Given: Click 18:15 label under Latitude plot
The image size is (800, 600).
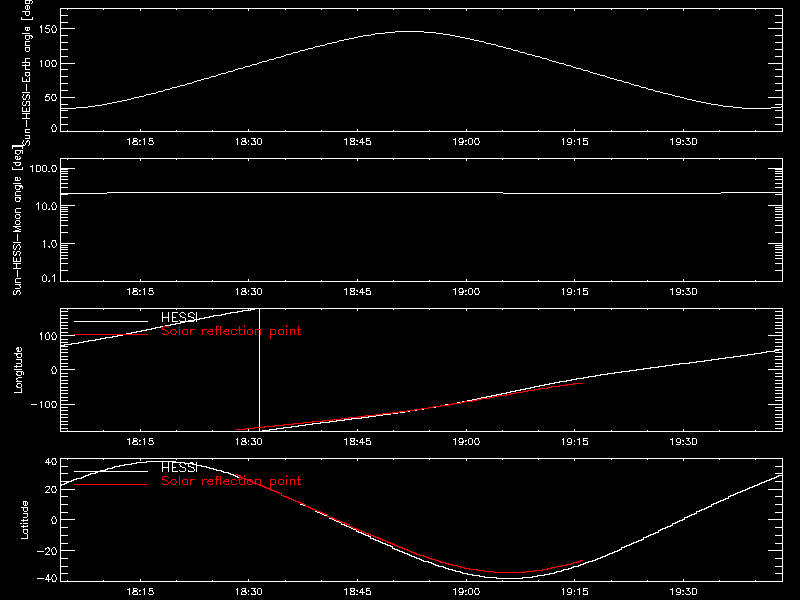Looking at the screenshot, I should click(140, 592).
